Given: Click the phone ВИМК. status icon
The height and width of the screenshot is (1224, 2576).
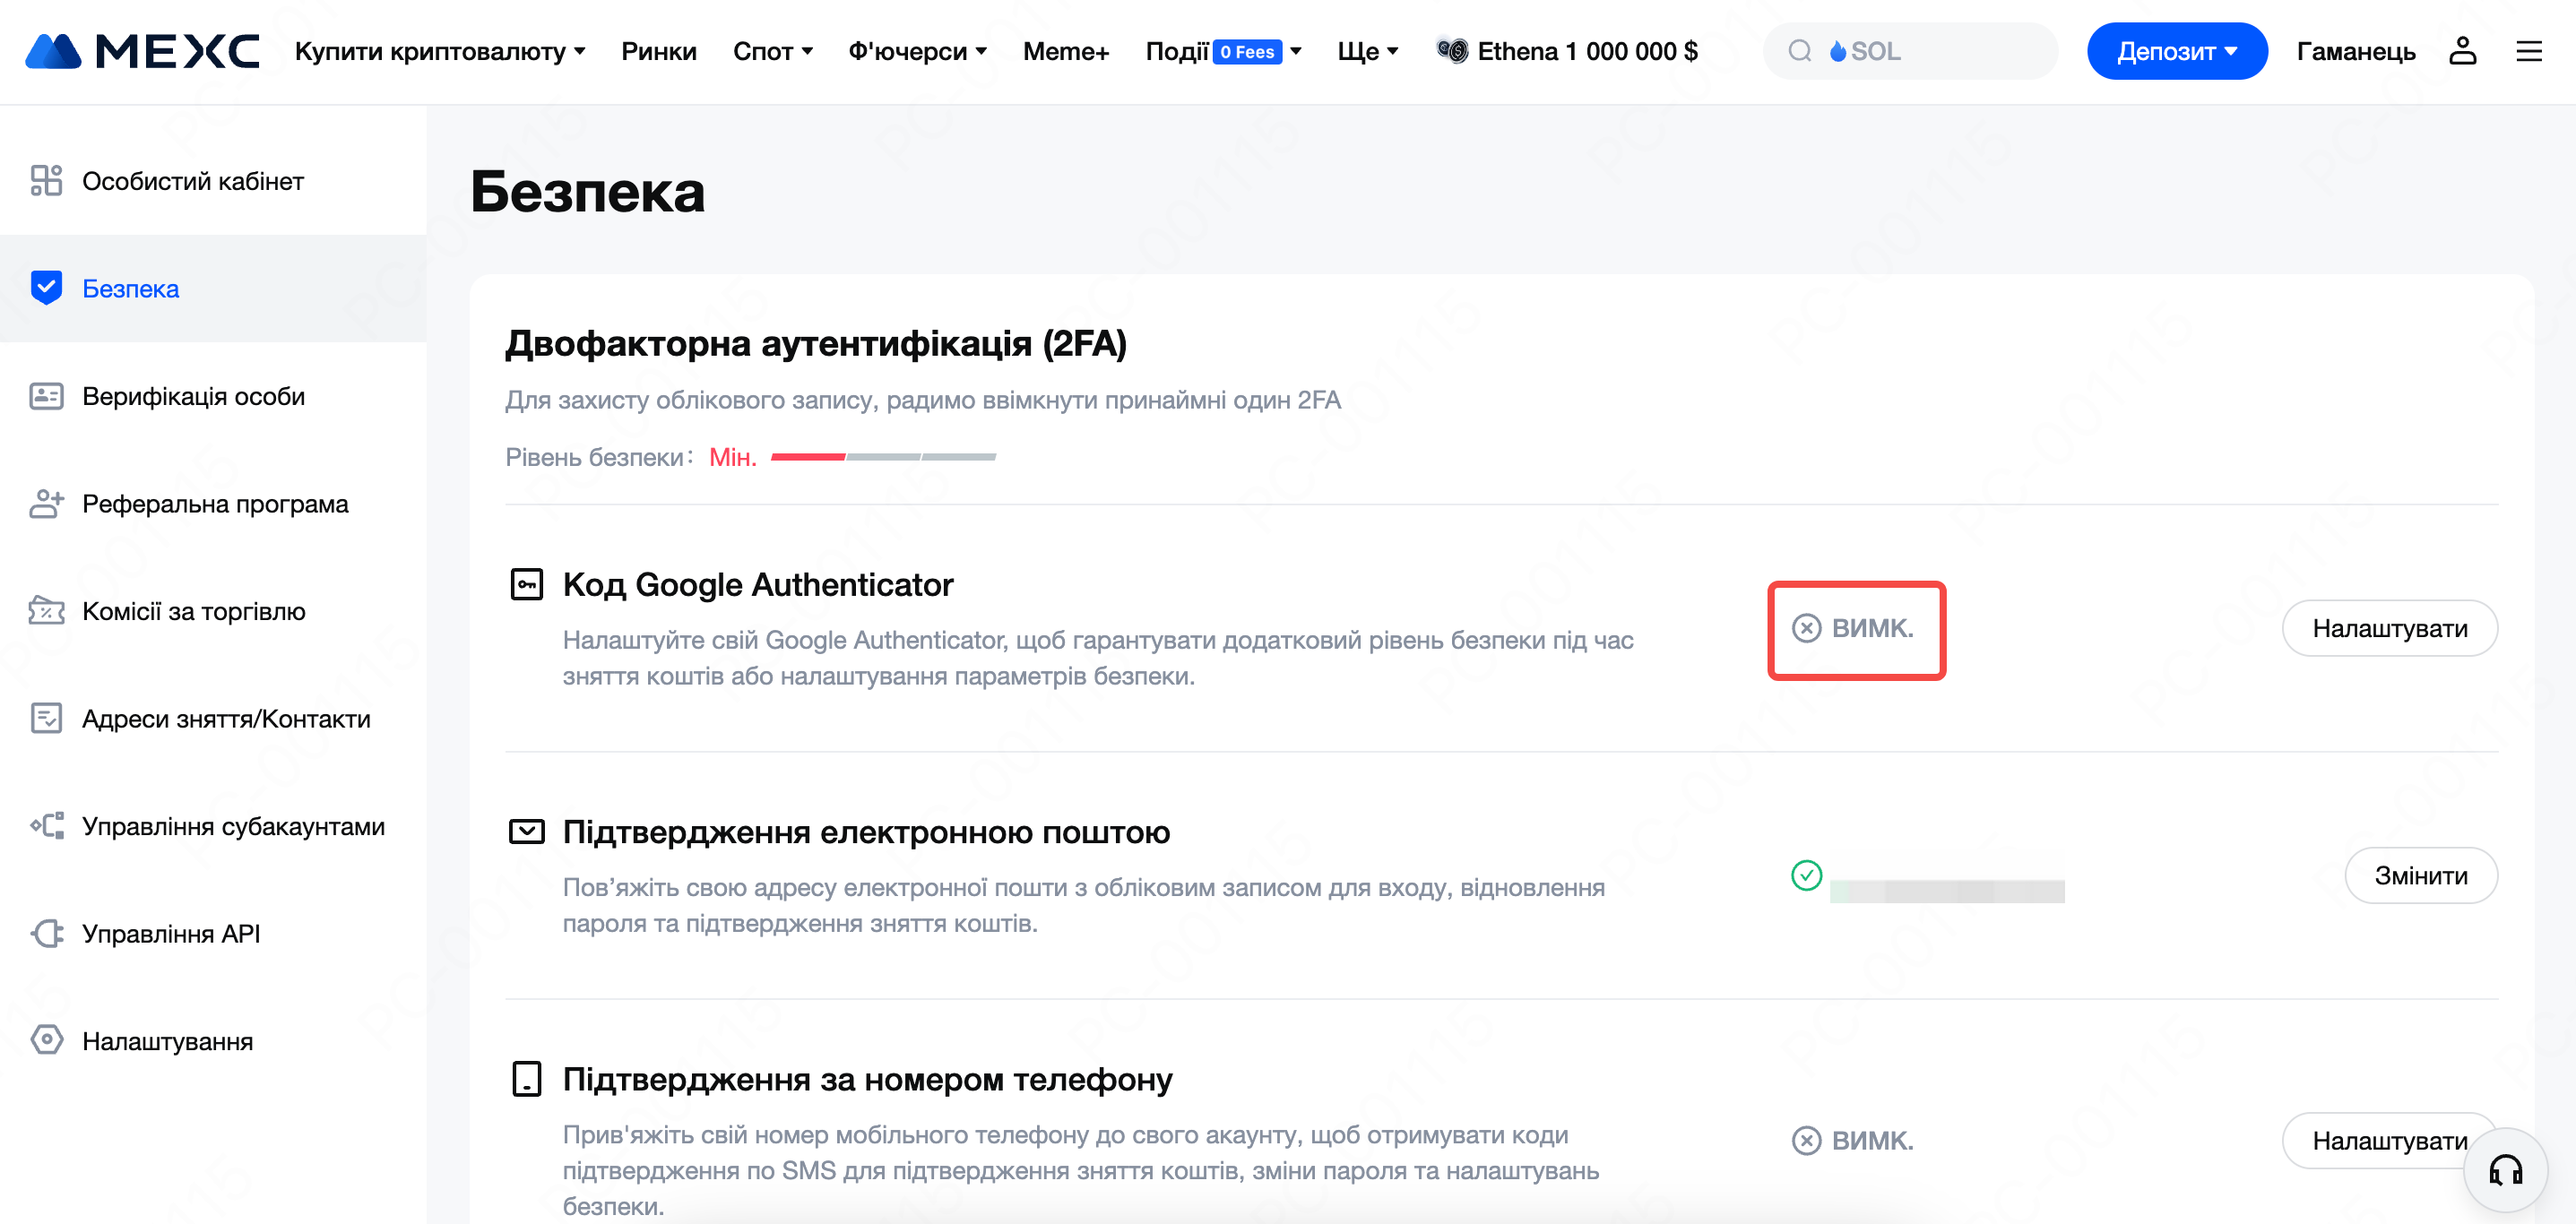Looking at the screenshot, I should point(1806,1141).
